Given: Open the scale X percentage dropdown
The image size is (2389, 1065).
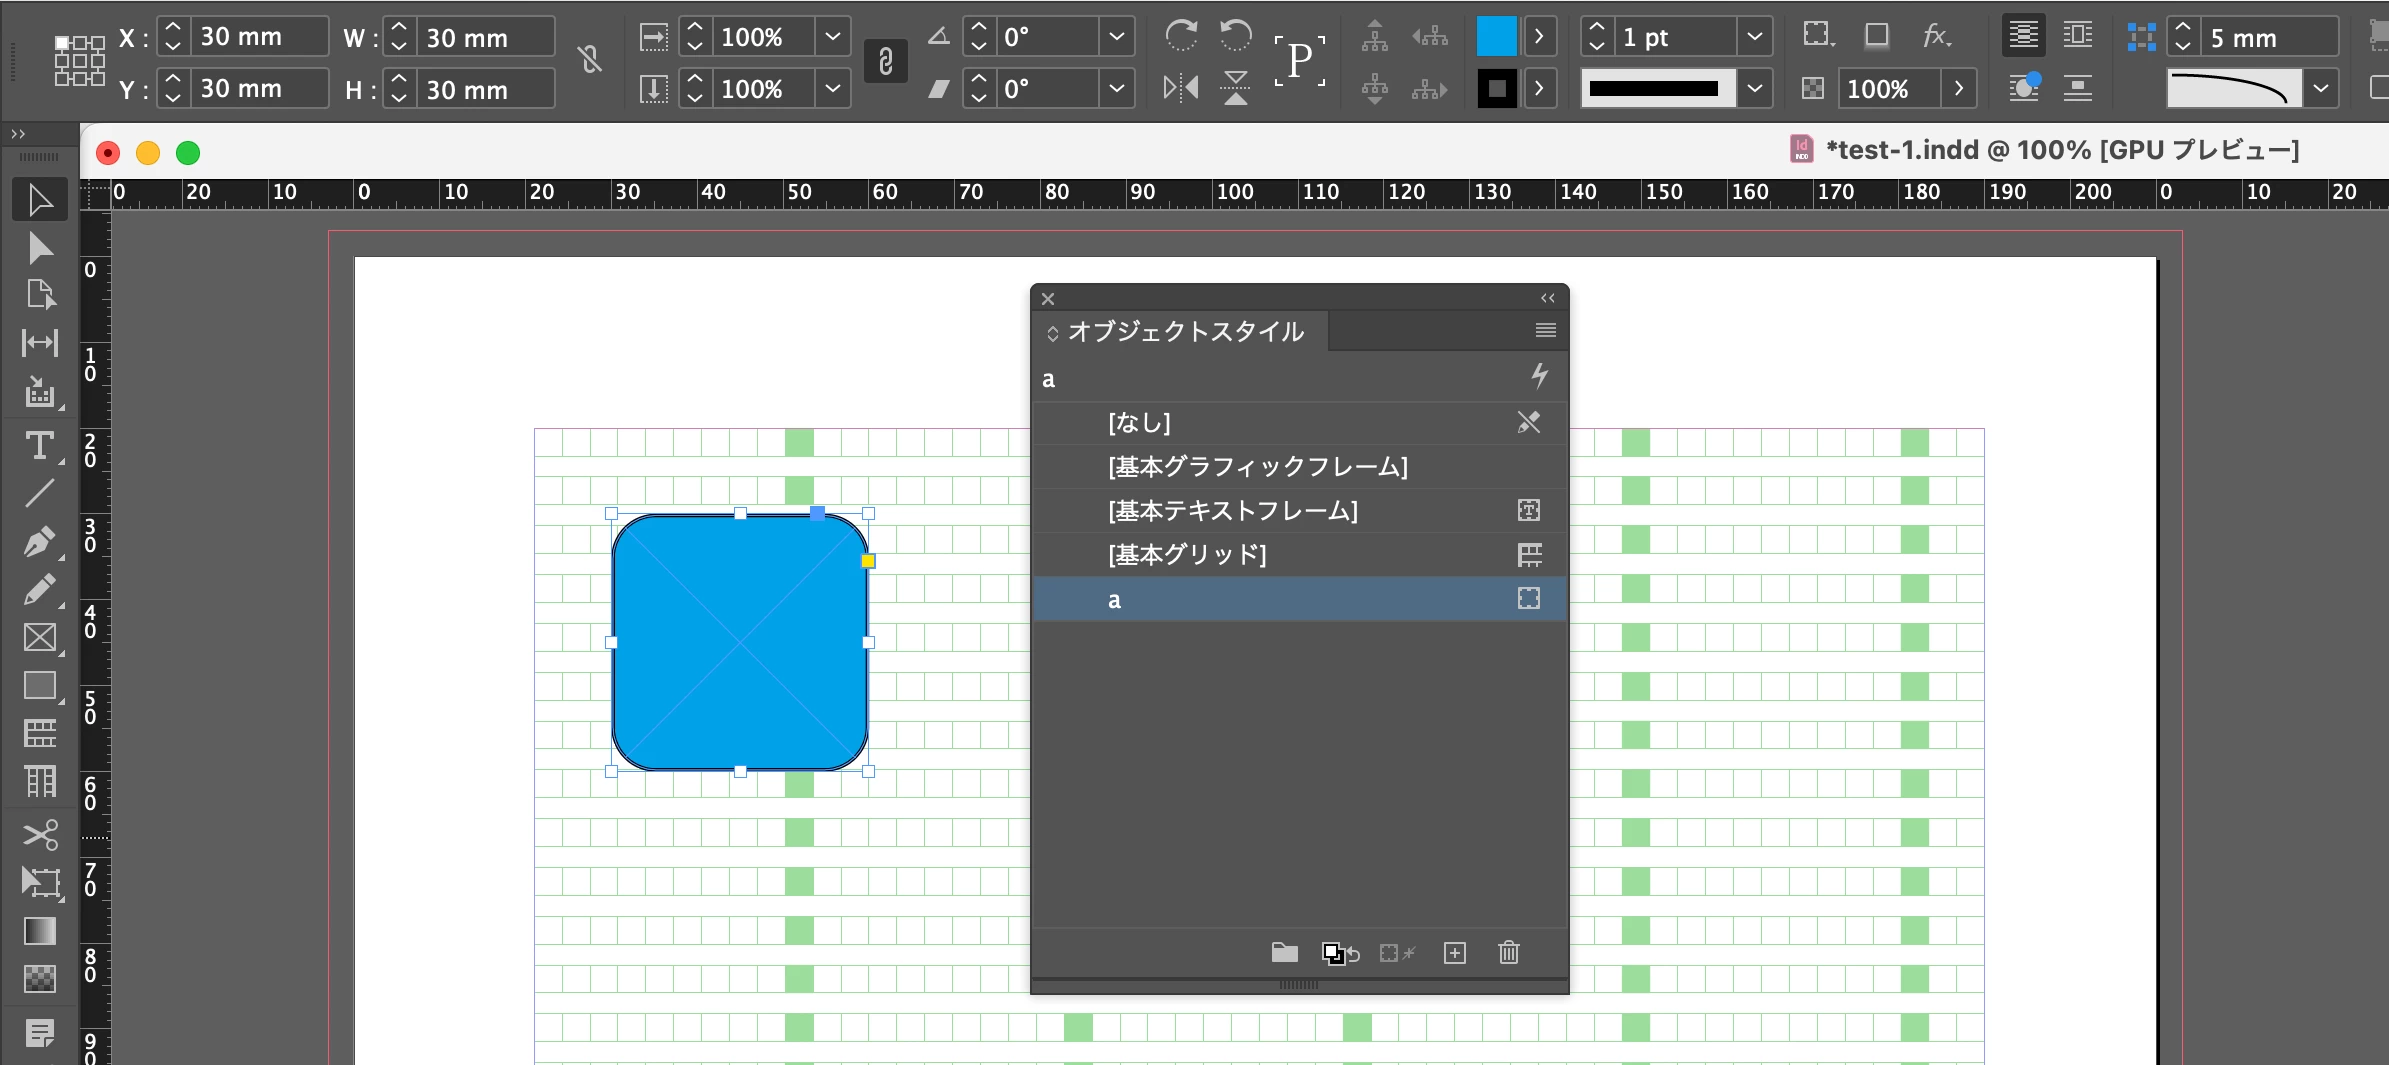Looking at the screenshot, I should [833, 37].
